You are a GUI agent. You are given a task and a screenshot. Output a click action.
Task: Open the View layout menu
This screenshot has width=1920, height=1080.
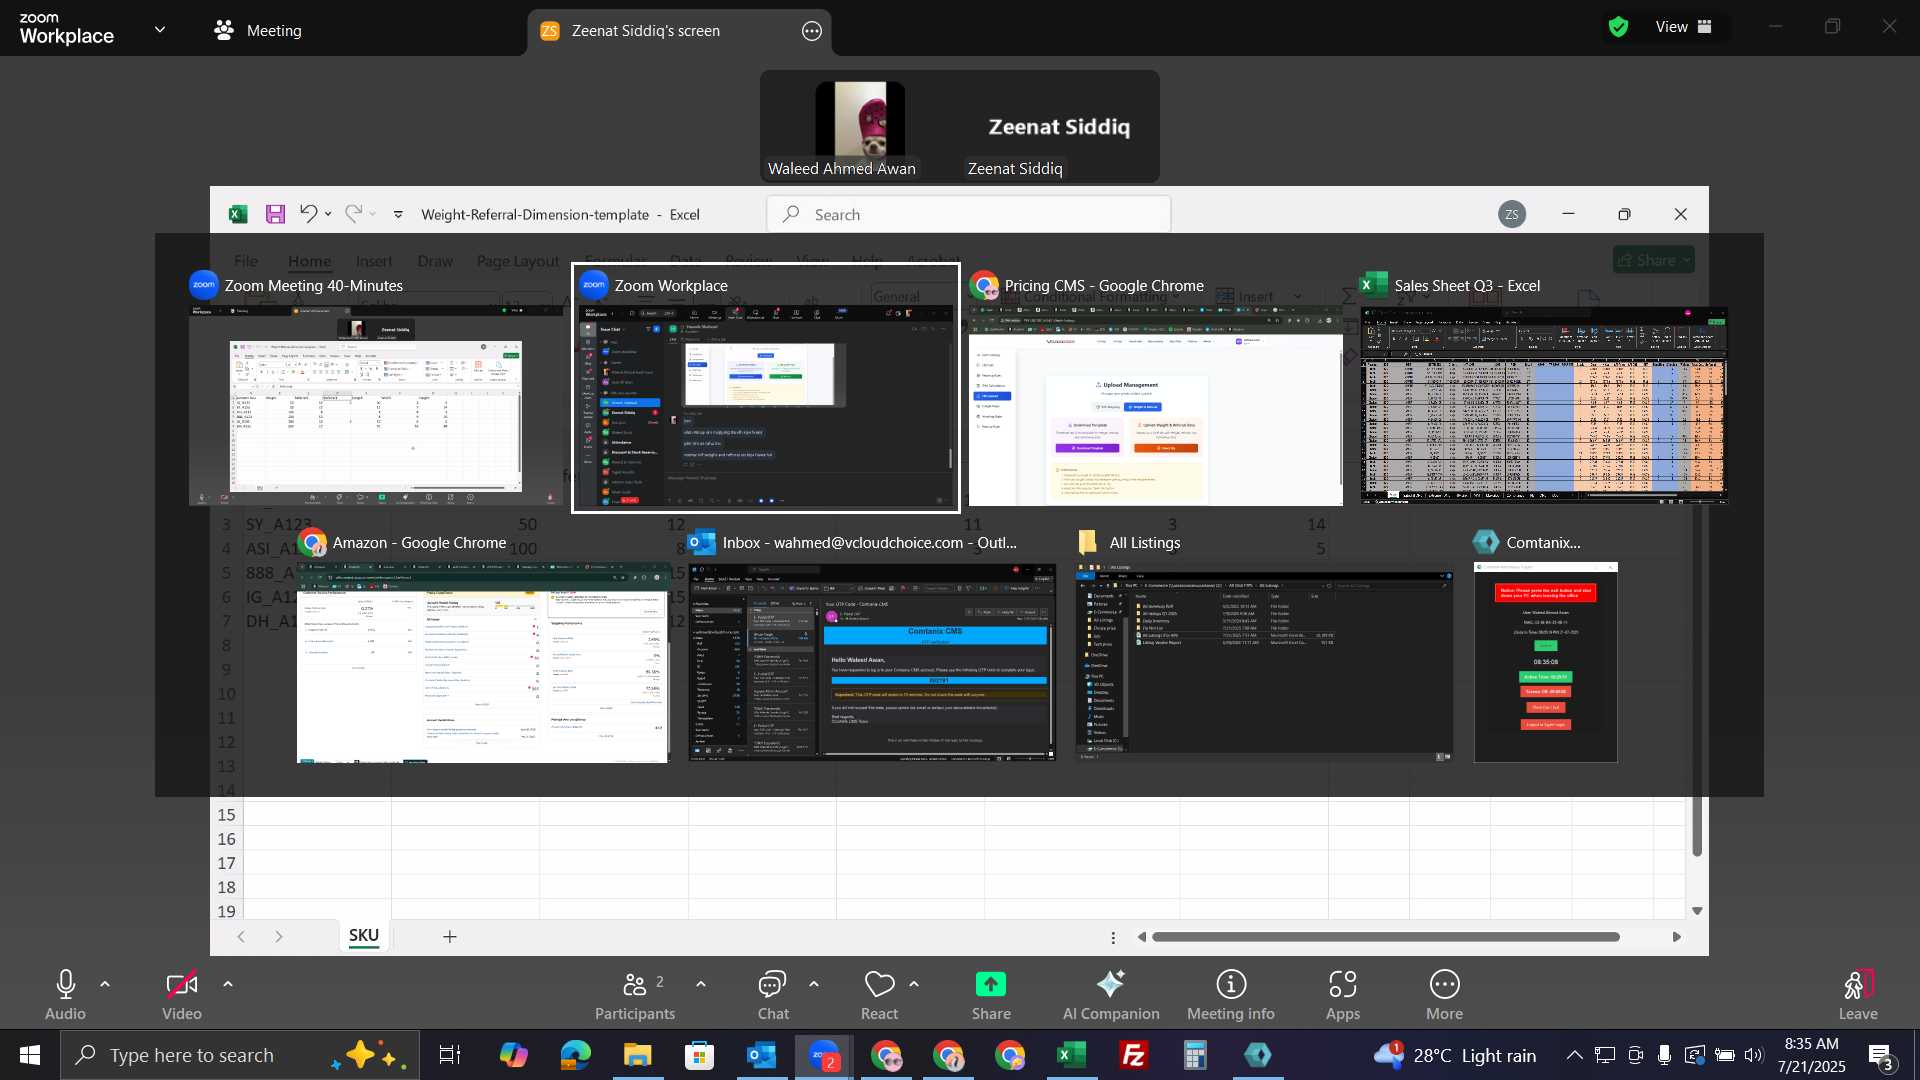pos(1685,27)
